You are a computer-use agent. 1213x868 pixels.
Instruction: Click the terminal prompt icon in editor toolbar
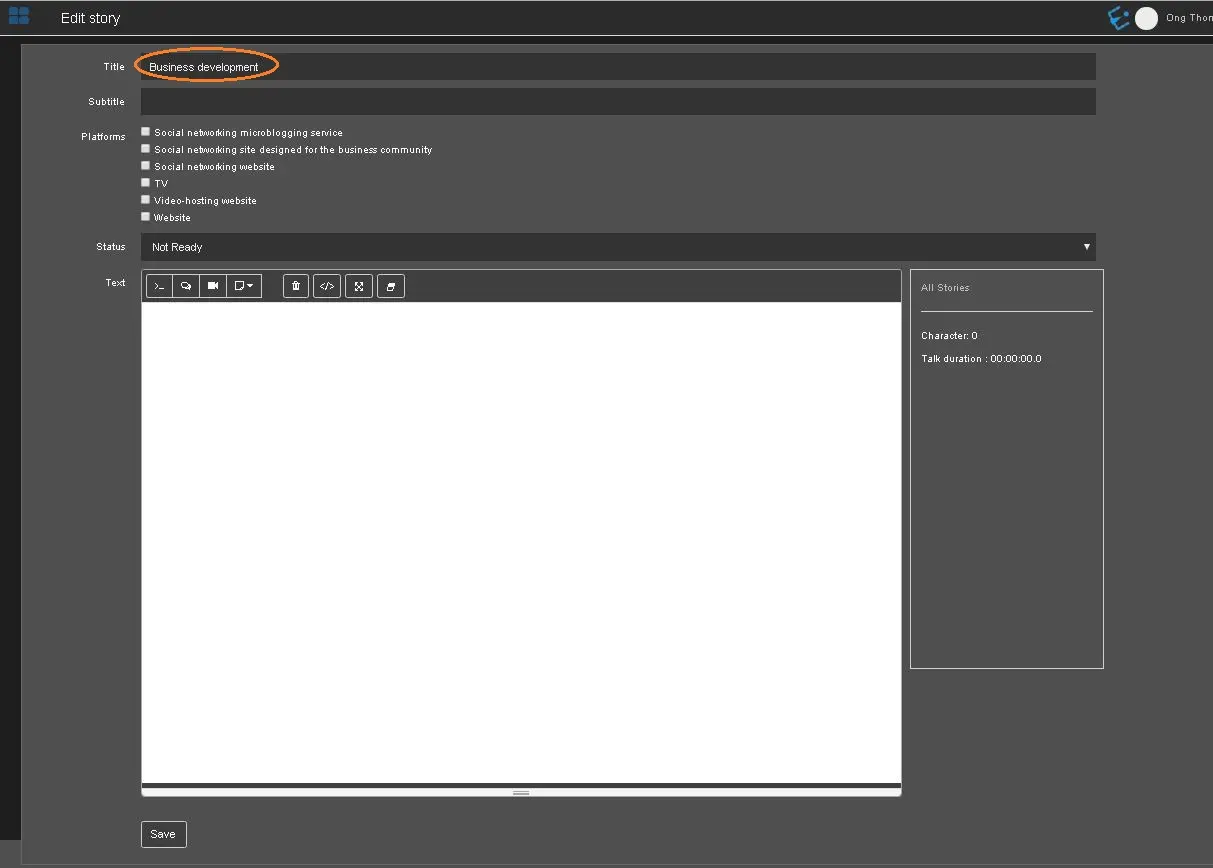[159, 286]
